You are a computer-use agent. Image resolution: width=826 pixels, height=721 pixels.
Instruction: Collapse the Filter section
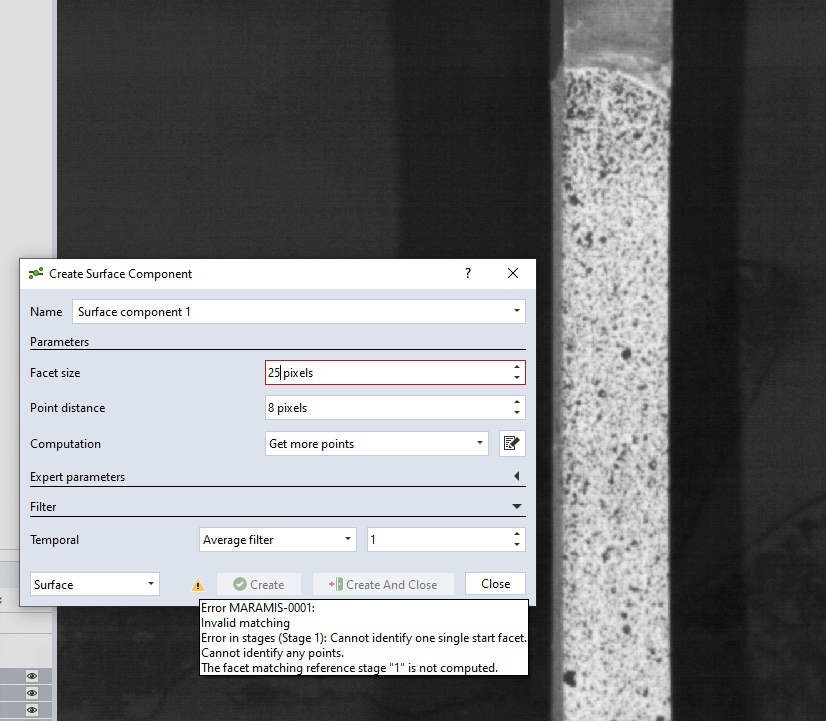coord(516,507)
